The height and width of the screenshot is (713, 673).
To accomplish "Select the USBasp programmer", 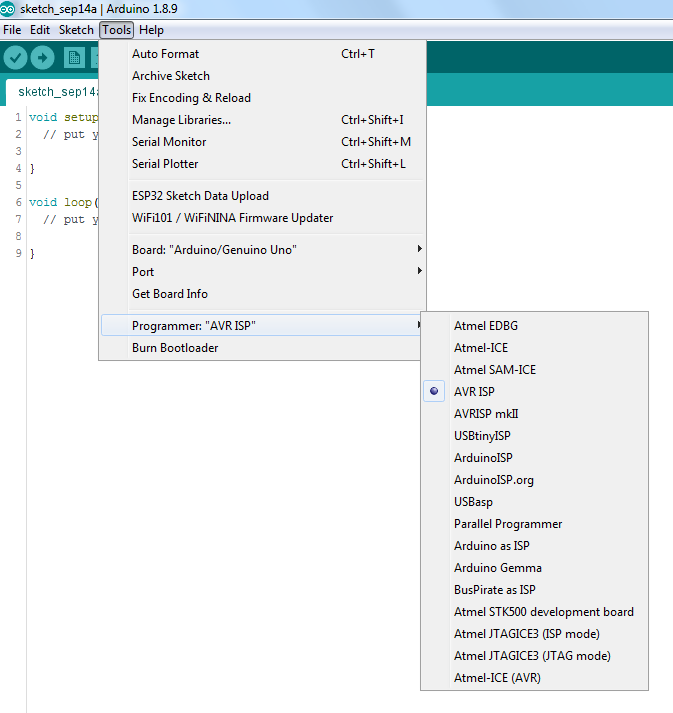I will tap(534, 502).
